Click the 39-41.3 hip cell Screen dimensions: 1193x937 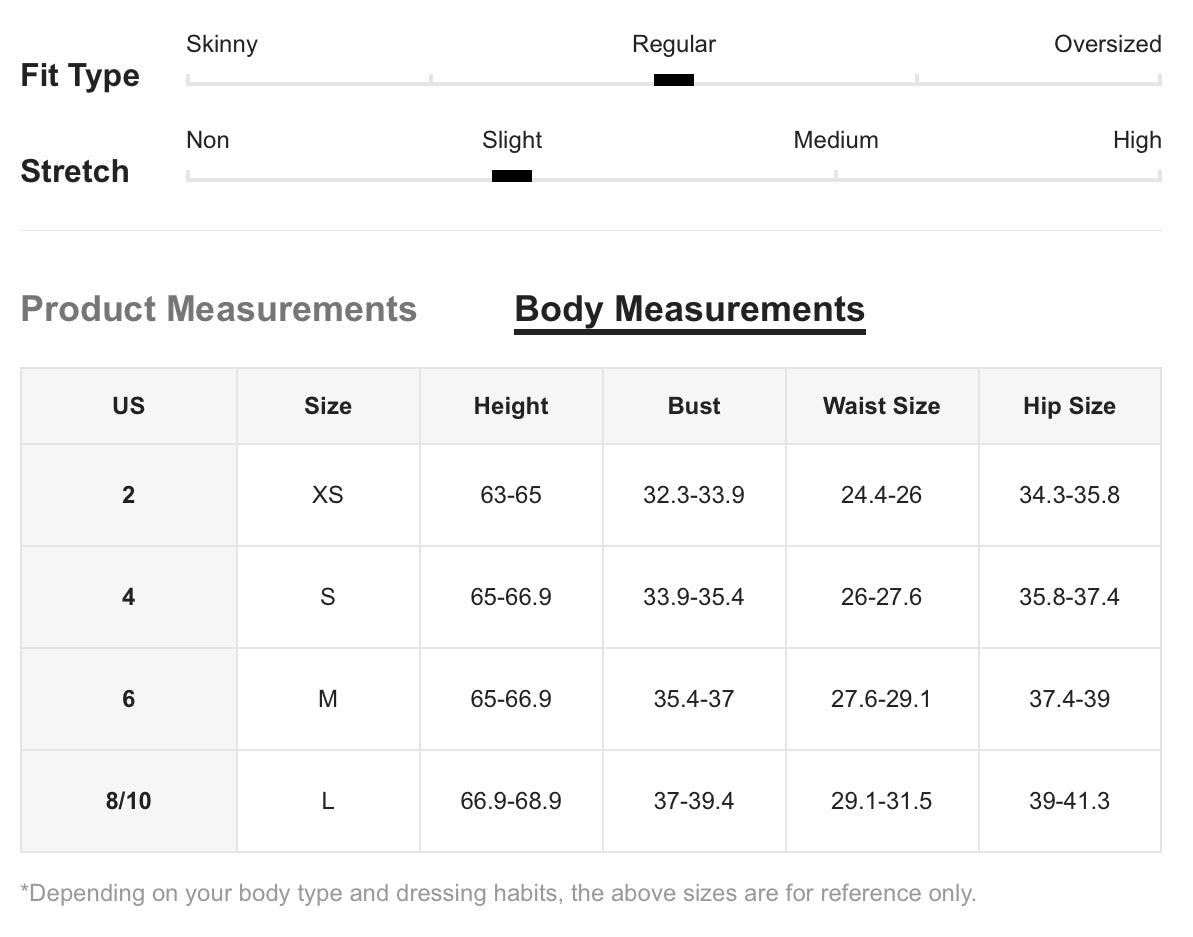1069,801
